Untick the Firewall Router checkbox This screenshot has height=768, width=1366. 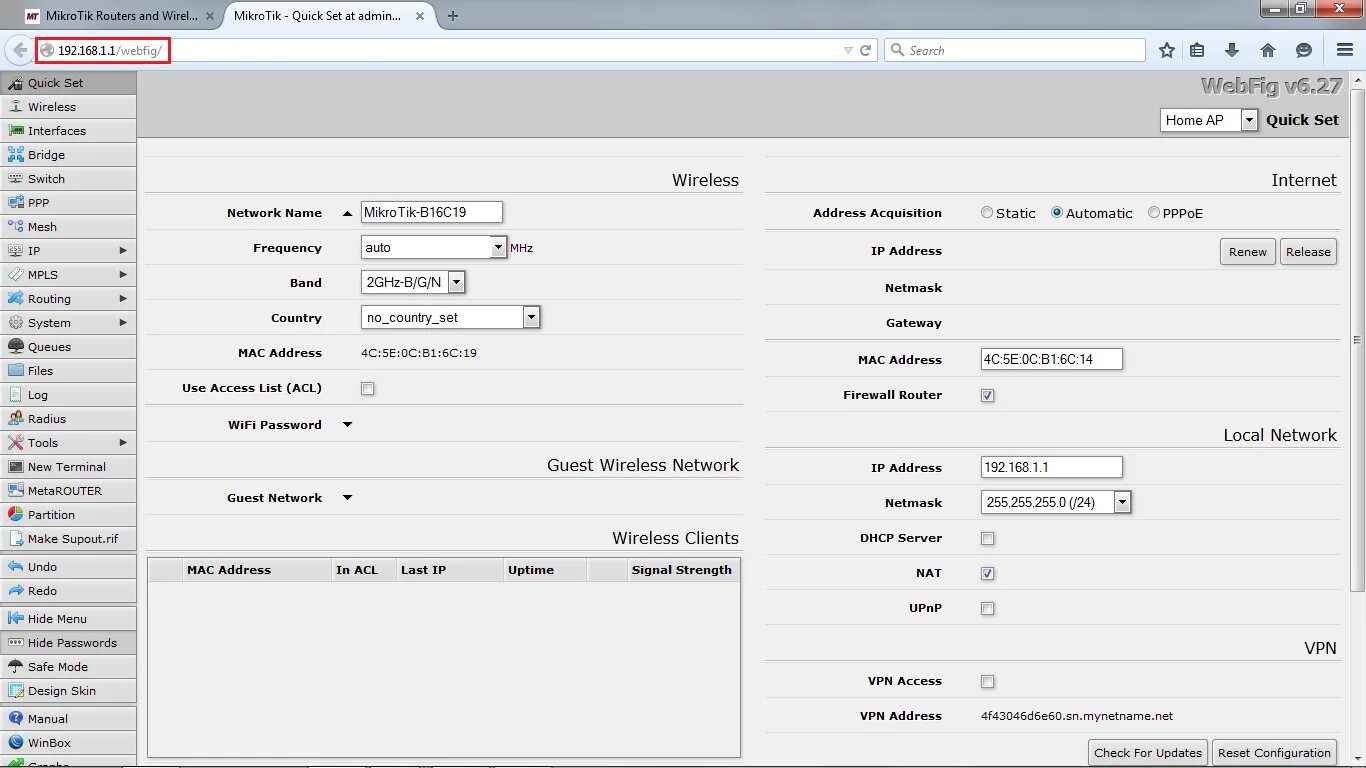[x=987, y=395]
